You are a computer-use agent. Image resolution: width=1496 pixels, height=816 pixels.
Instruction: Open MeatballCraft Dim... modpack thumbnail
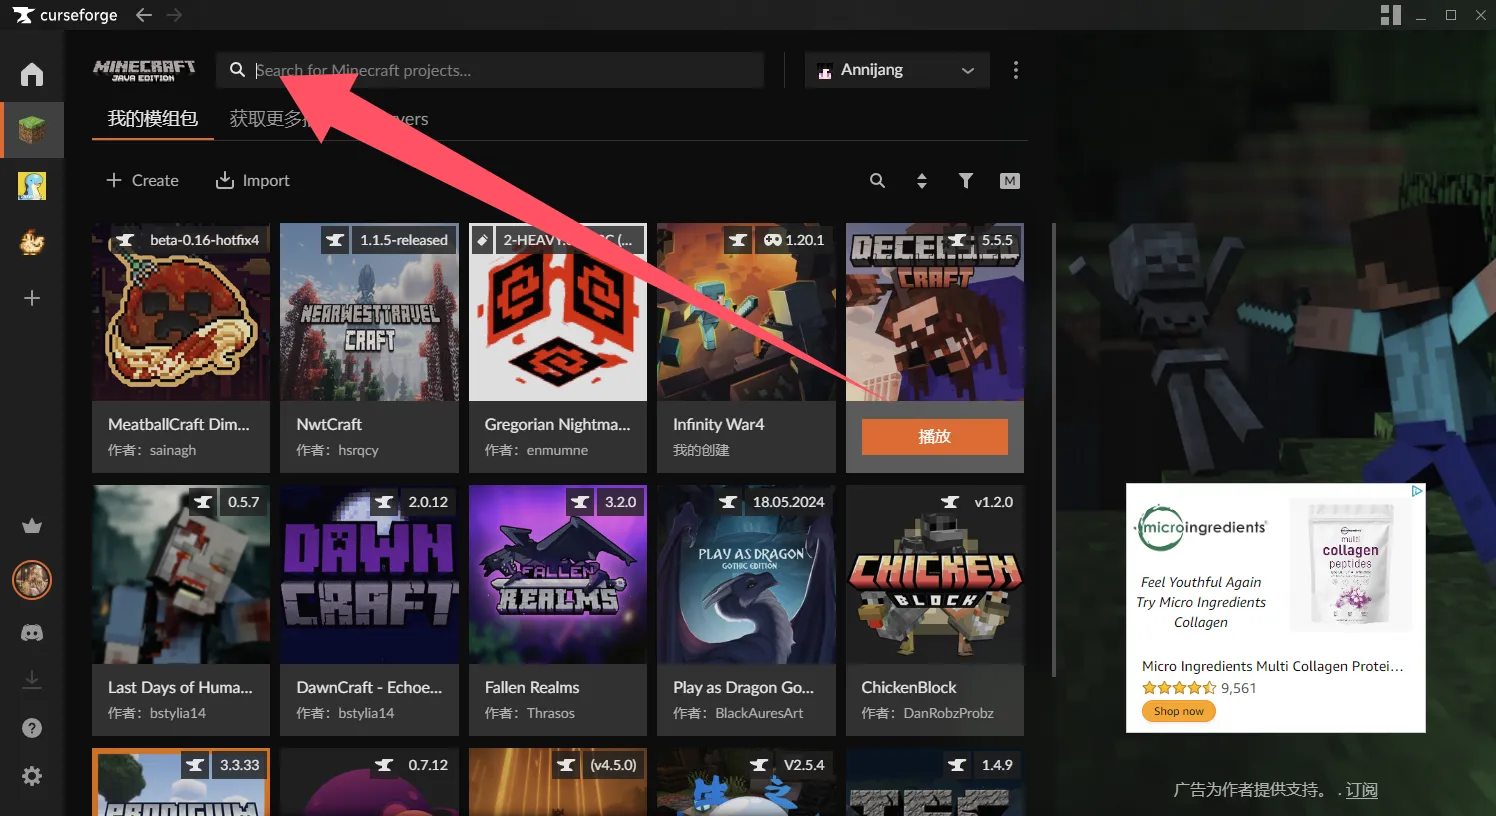(x=181, y=312)
